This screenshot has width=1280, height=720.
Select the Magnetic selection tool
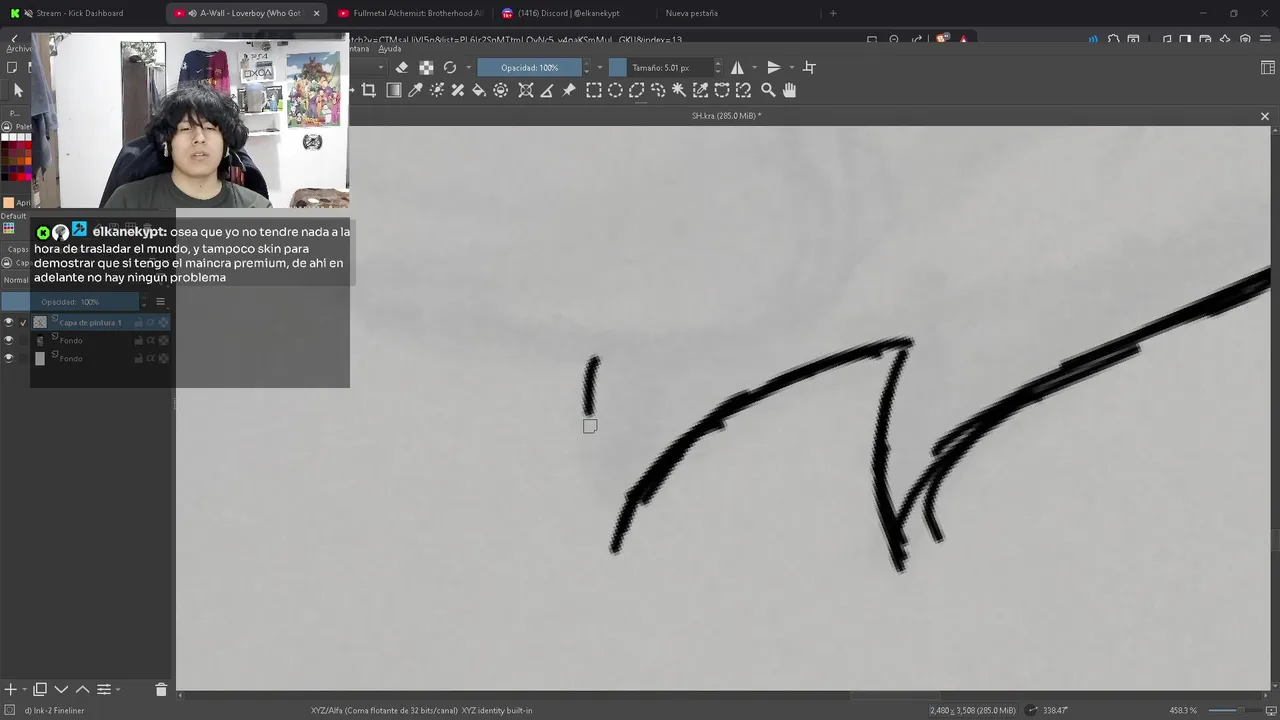pyautogui.click(x=743, y=90)
